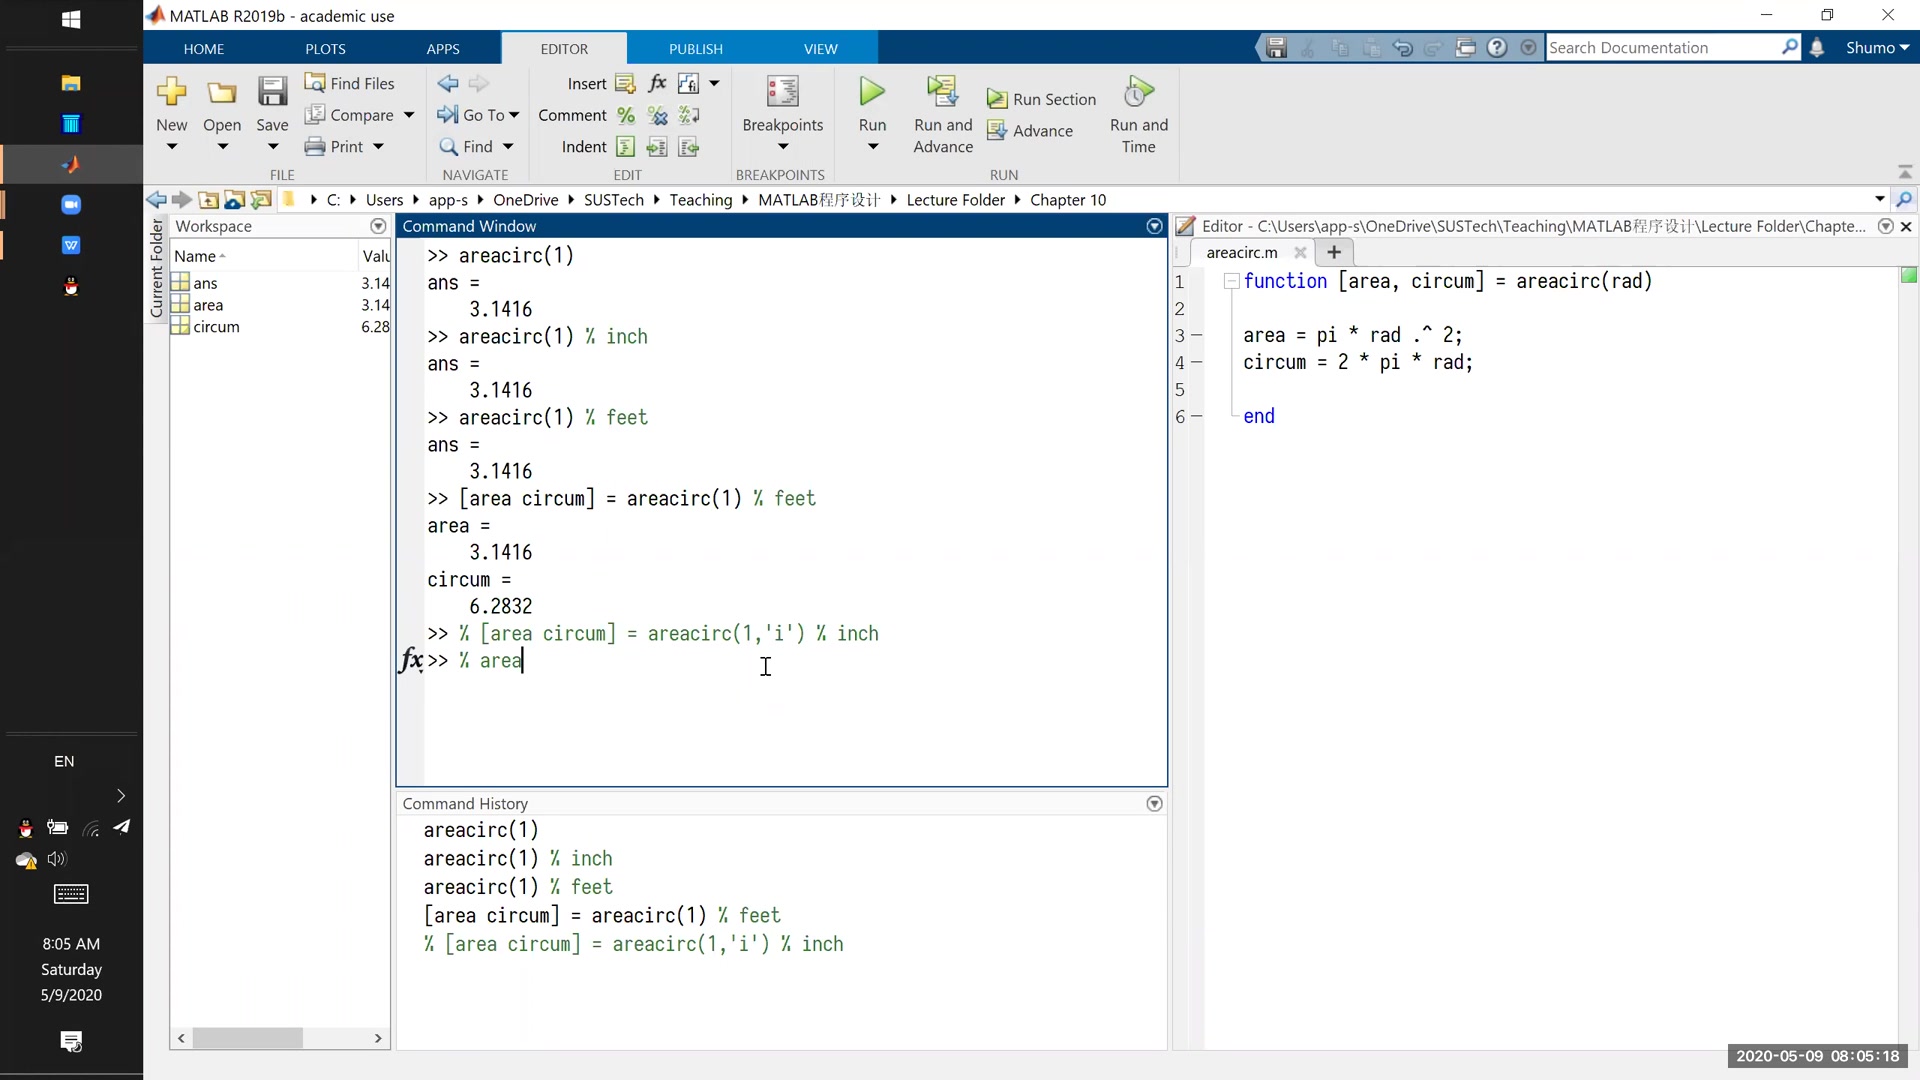Click the Run and Time icon
Screen dimensions: 1920x1080
(1138, 92)
